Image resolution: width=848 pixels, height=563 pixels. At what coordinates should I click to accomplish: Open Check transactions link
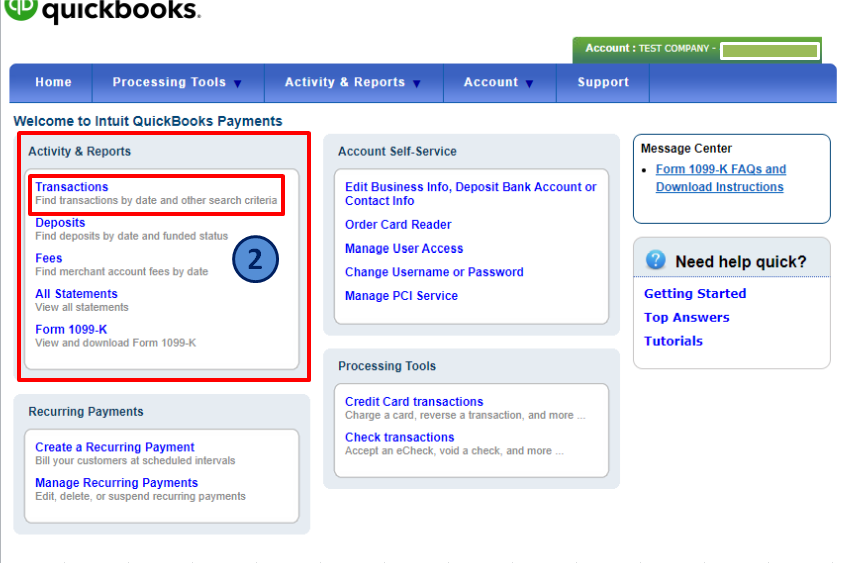click(x=400, y=437)
